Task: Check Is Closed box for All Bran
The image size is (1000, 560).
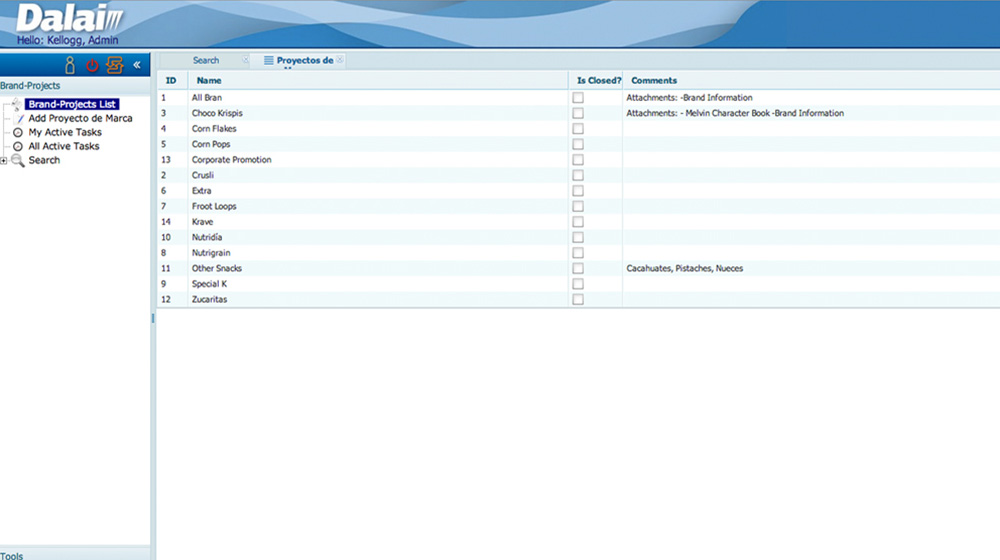Action: 578,98
